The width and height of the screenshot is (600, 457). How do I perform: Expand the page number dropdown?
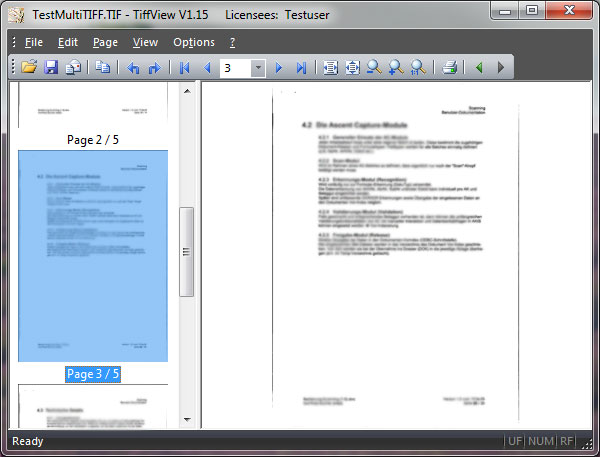click(x=258, y=68)
